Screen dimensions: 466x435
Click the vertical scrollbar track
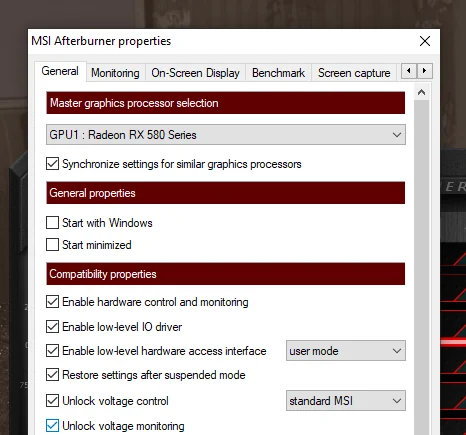point(421,267)
